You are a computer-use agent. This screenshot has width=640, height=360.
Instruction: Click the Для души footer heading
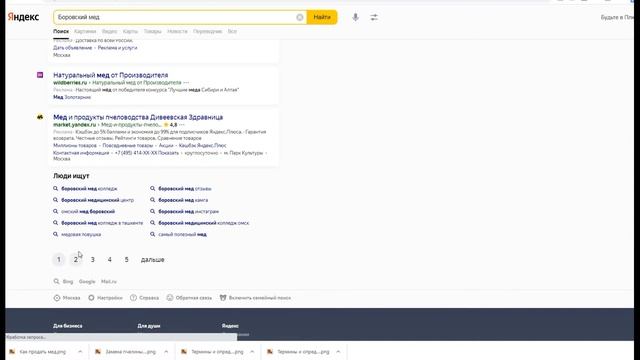point(149,326)
